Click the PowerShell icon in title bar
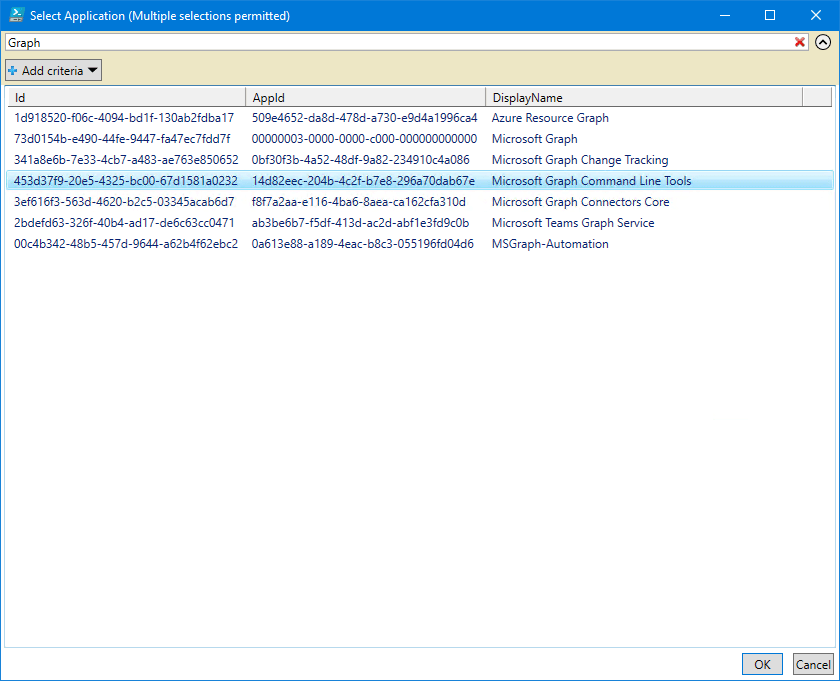This screenshot has width=840, height=681. pos(15,15)
